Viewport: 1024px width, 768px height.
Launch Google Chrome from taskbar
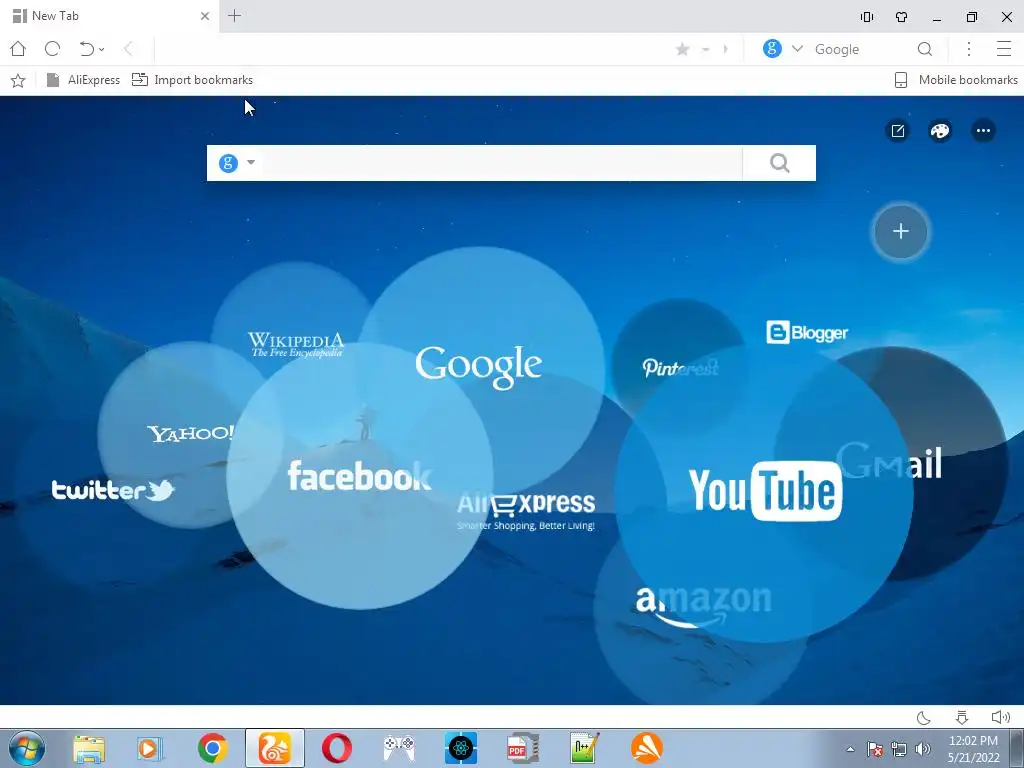pyautogui.click(x=212, y=748)
